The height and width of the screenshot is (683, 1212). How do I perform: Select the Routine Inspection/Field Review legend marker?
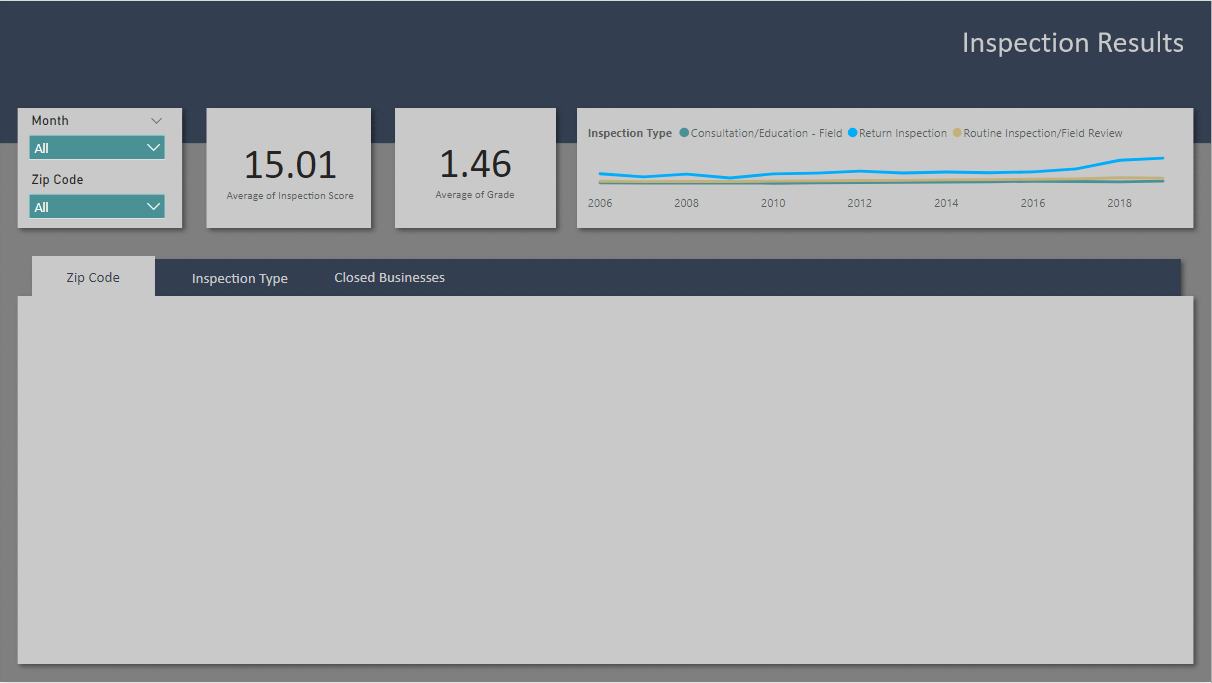pyautogui.click(x=958, y=132)
